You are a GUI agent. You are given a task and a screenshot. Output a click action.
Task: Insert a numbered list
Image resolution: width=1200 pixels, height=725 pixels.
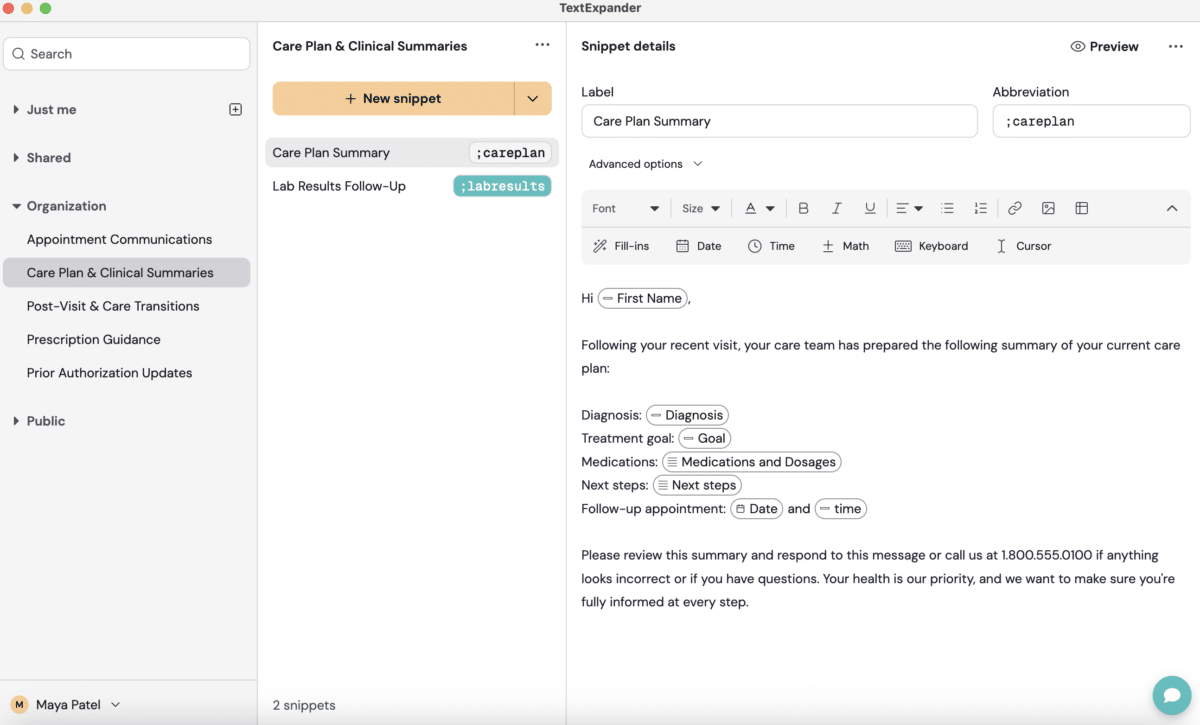[x=980, y=208]
